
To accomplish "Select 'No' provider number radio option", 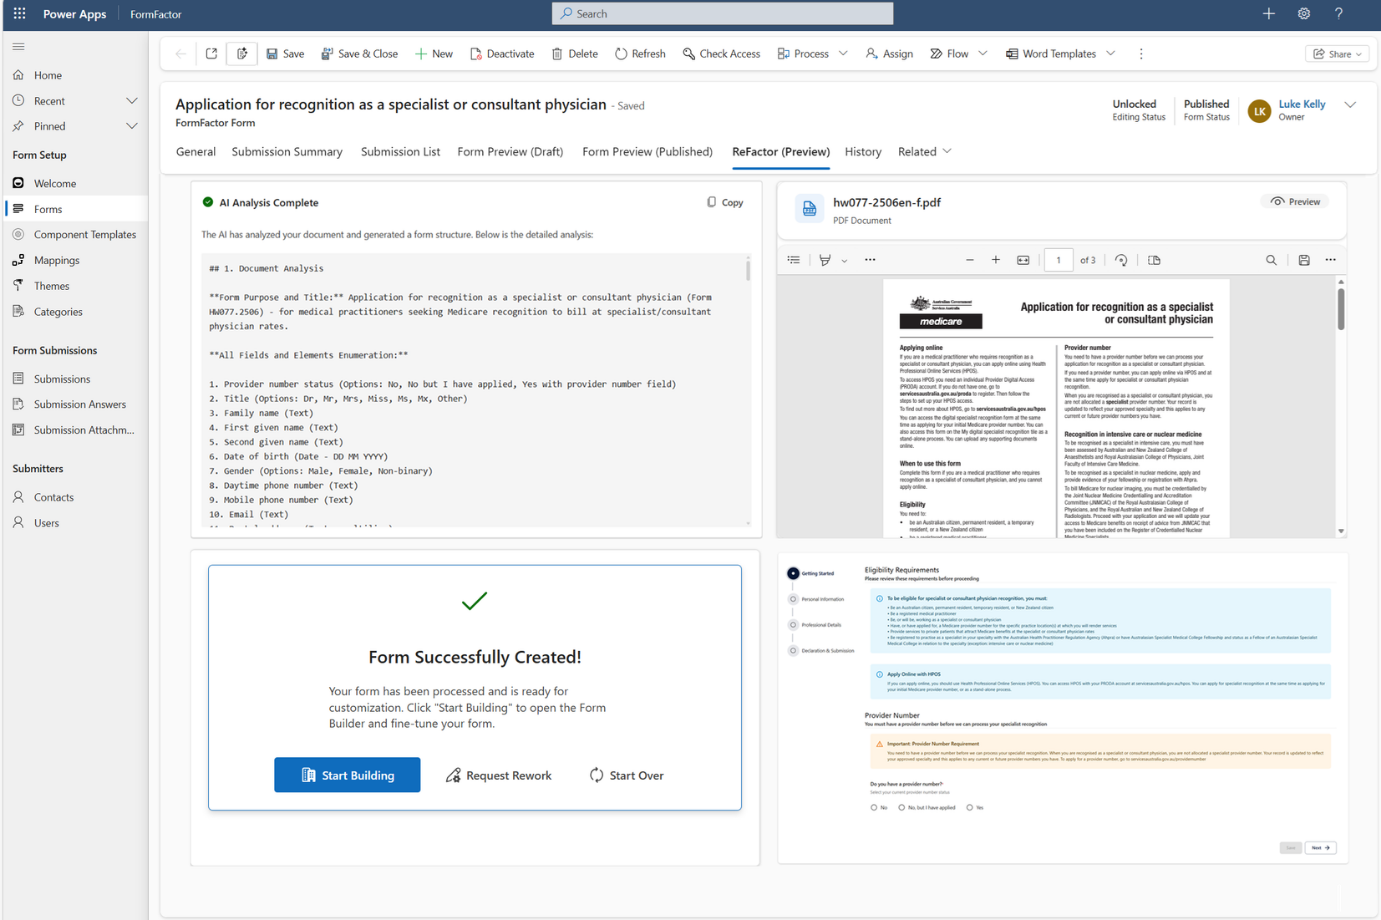I will click(x=874, y=807).
